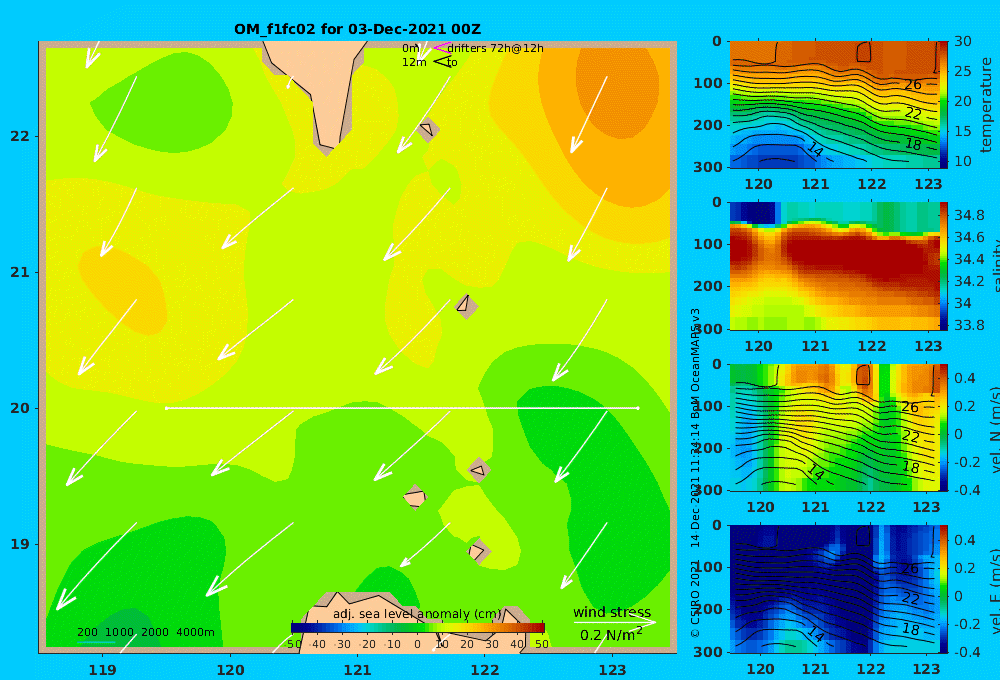Click the 'salinity' colorbar axis label
Image resolution: width=1000 pixels, height=680 pixels.
coord(996,266)
